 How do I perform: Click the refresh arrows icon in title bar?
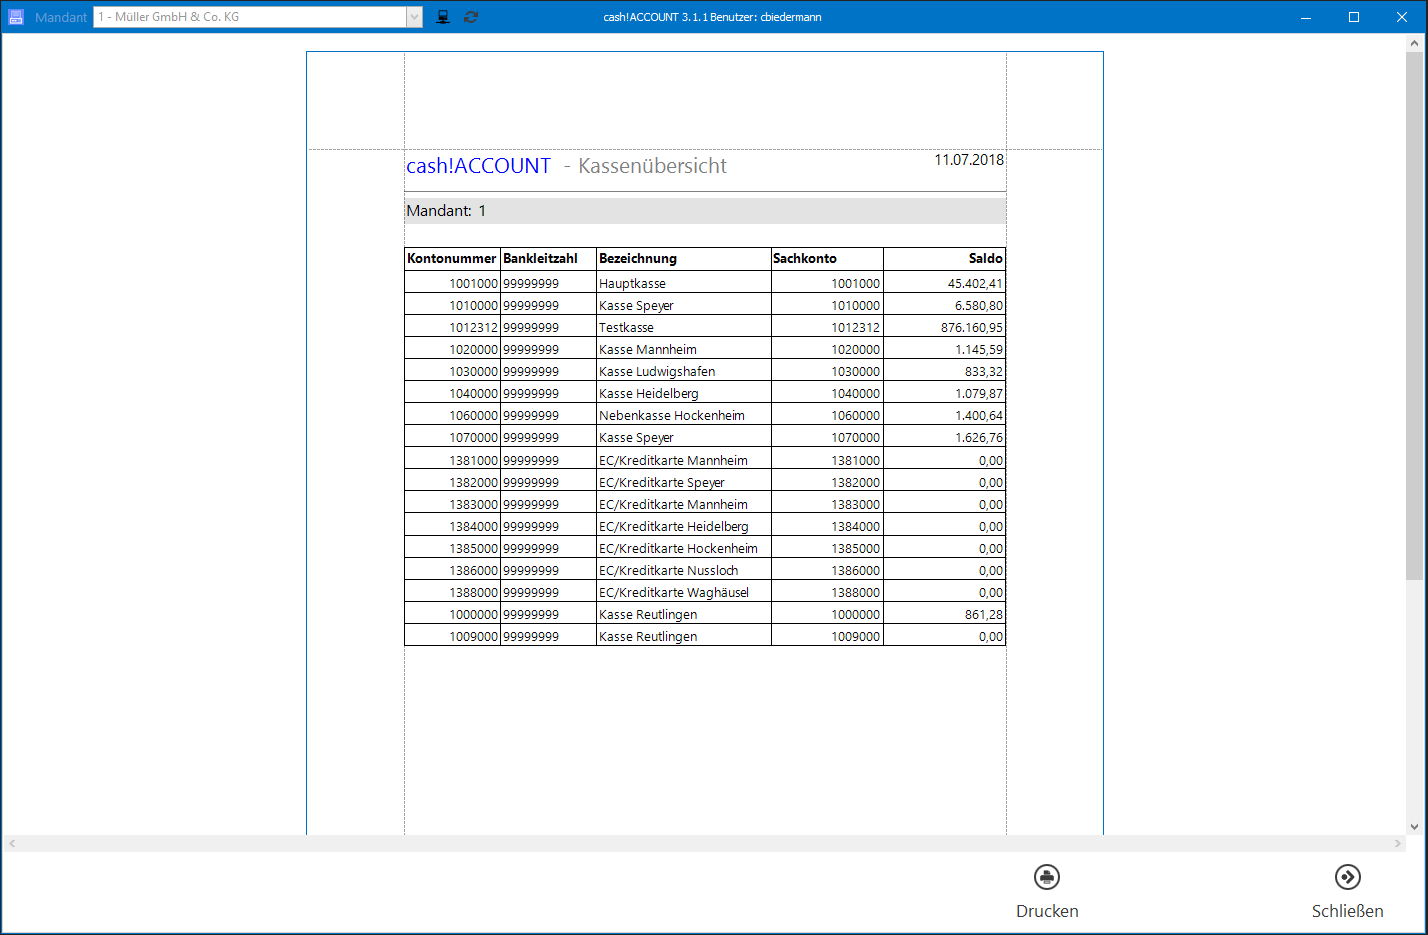(471, 17)
